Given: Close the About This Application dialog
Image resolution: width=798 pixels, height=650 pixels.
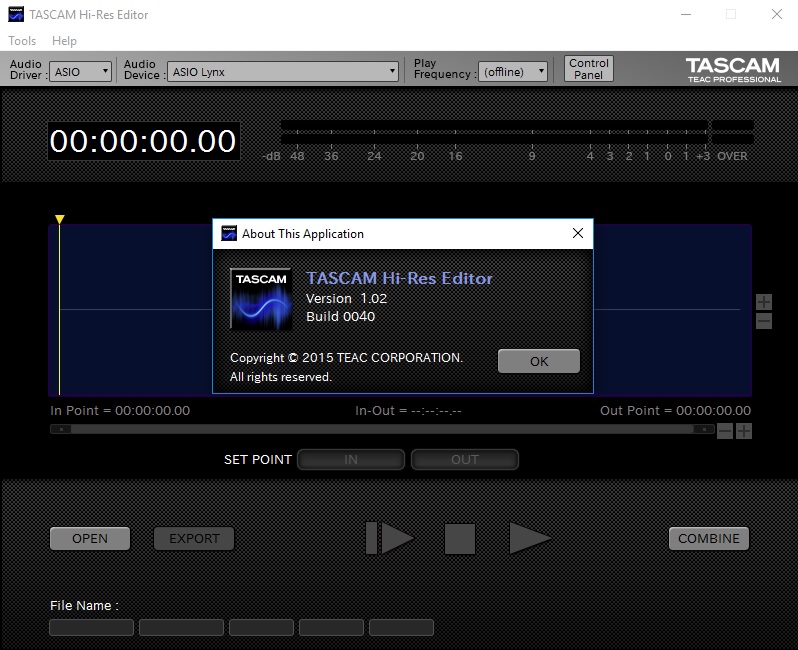Looking at the screenshot, I should click(578, 233).
